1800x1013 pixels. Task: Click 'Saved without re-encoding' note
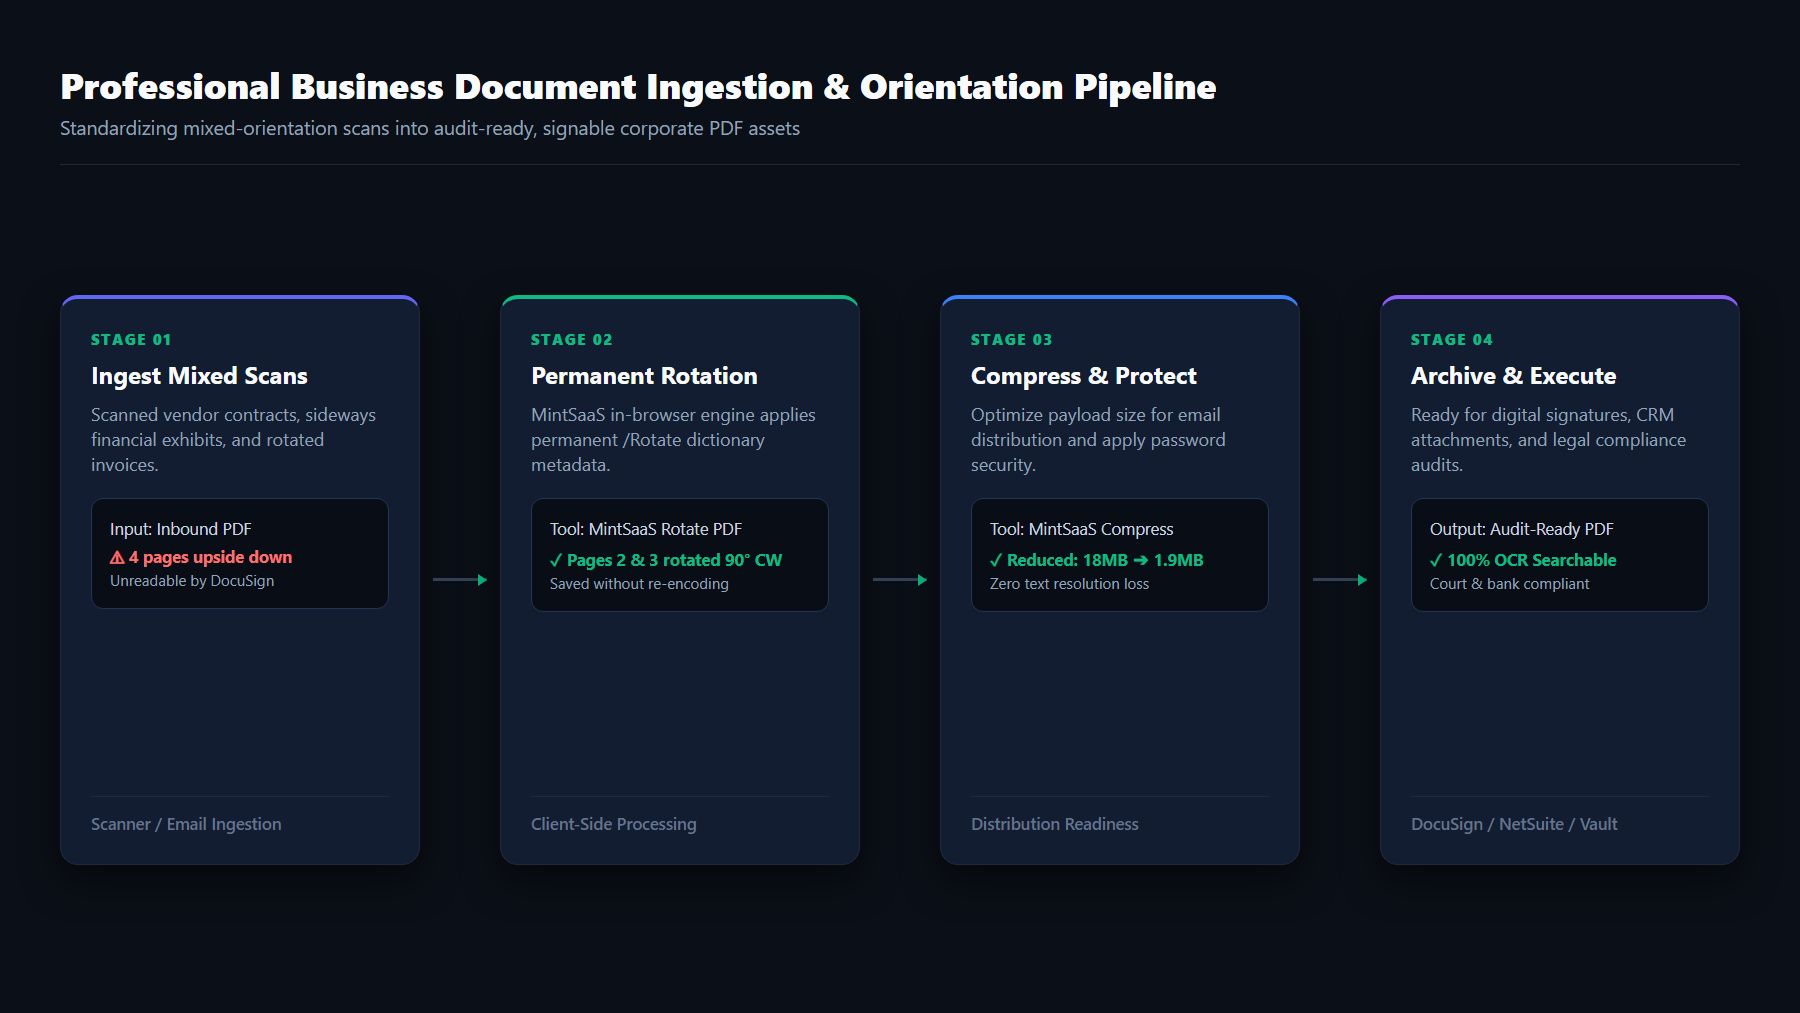639,584
